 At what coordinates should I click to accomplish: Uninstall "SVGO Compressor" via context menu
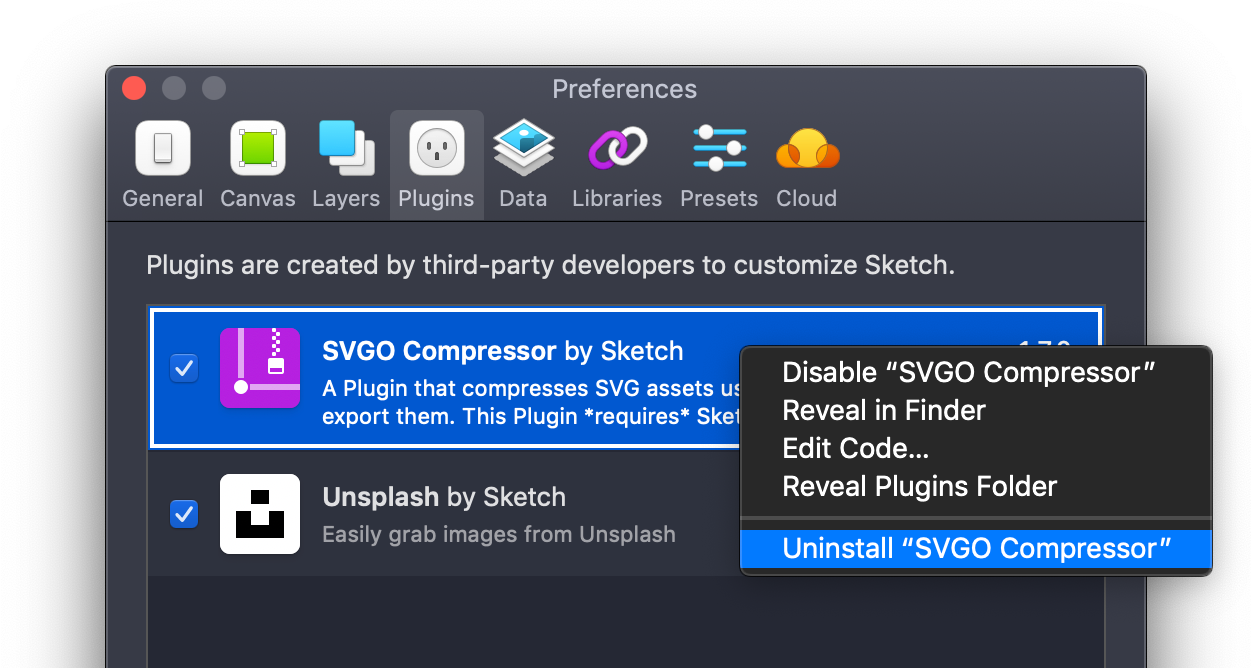click(976, 549)
